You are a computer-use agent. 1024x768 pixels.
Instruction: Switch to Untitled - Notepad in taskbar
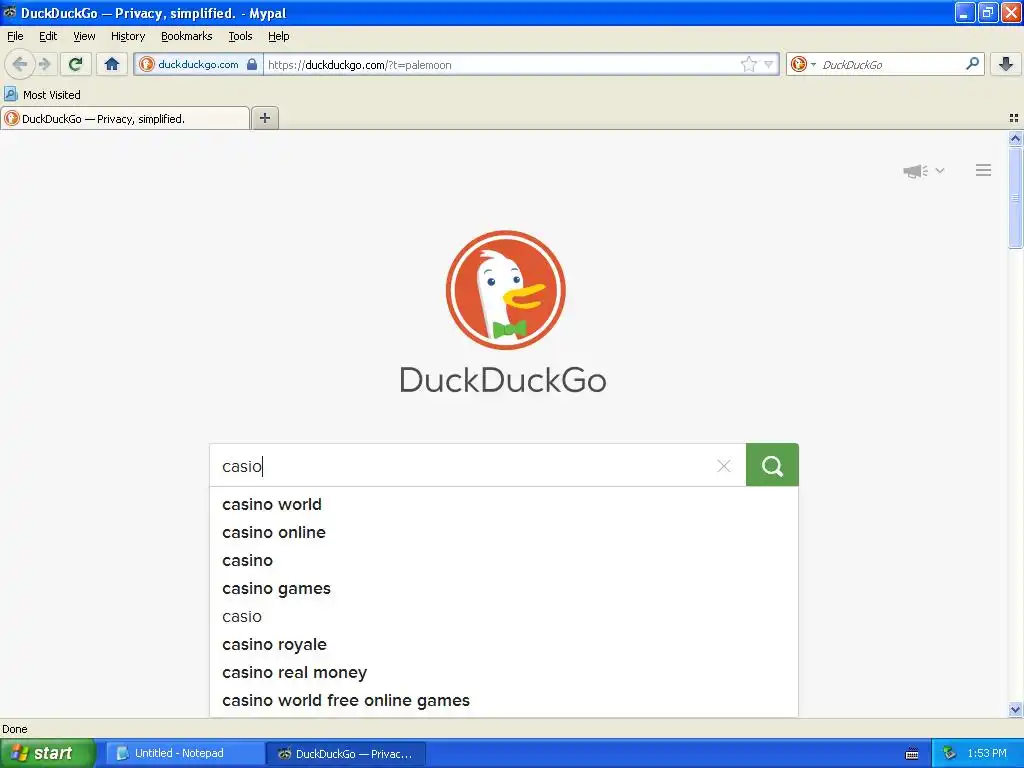coord(185,753)
